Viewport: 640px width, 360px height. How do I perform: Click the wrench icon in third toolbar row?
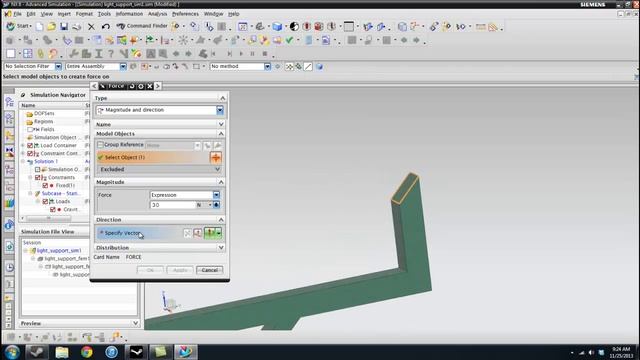pos(74,53)
